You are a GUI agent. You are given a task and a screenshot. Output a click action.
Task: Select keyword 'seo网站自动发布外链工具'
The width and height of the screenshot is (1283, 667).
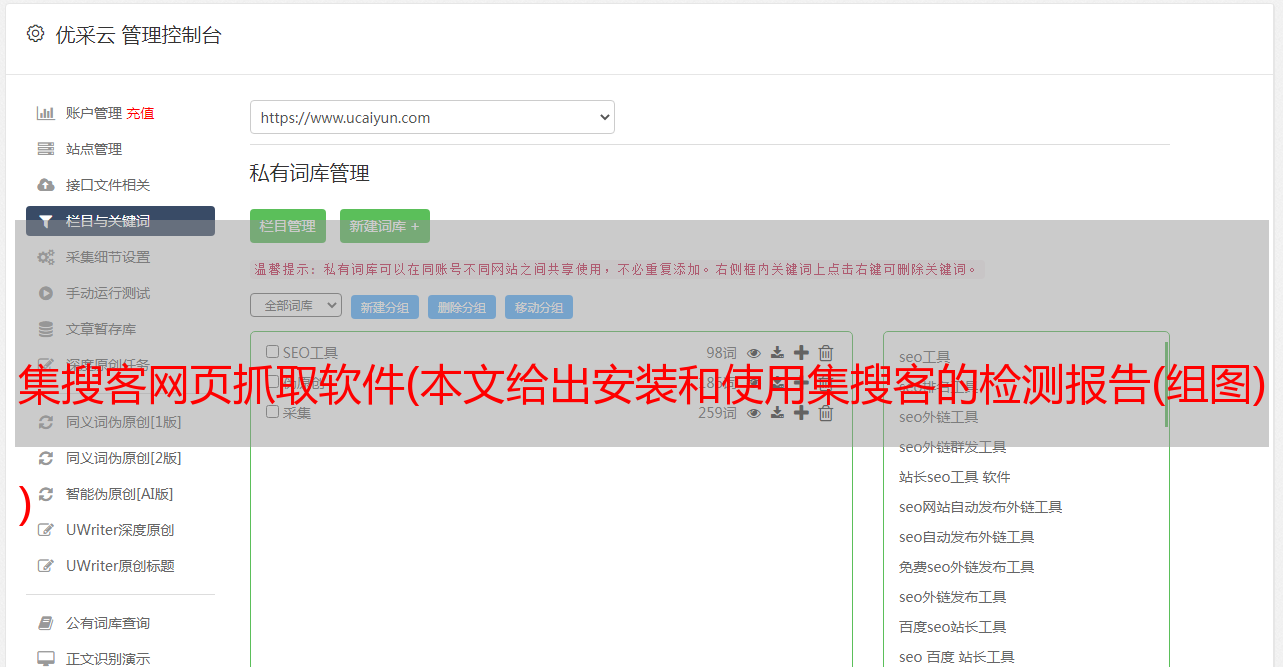click(x=980, y=507)
